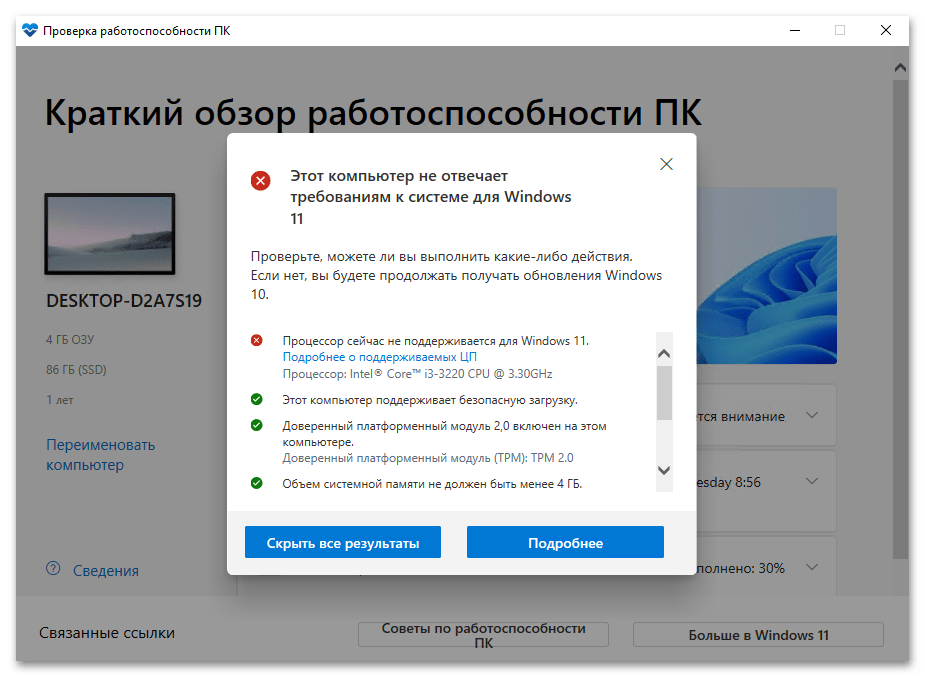The width and height of the screenshot is (925, 677).
Task: Click the '4 ГБ ОЗУ' memory text
Action: point(70,340)
